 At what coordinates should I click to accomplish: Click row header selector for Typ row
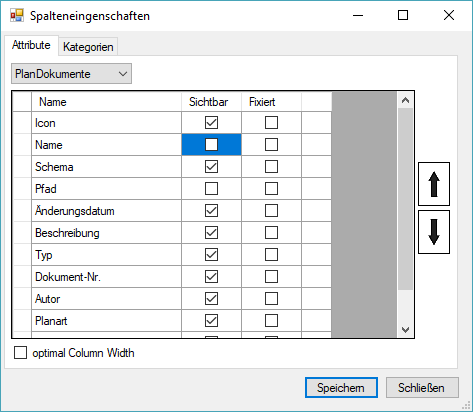pyautogui.click(x=22, y=255)
